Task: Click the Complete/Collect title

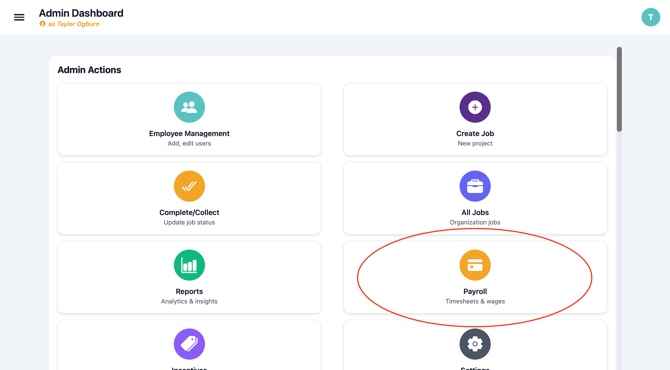Action: [189, 212]
